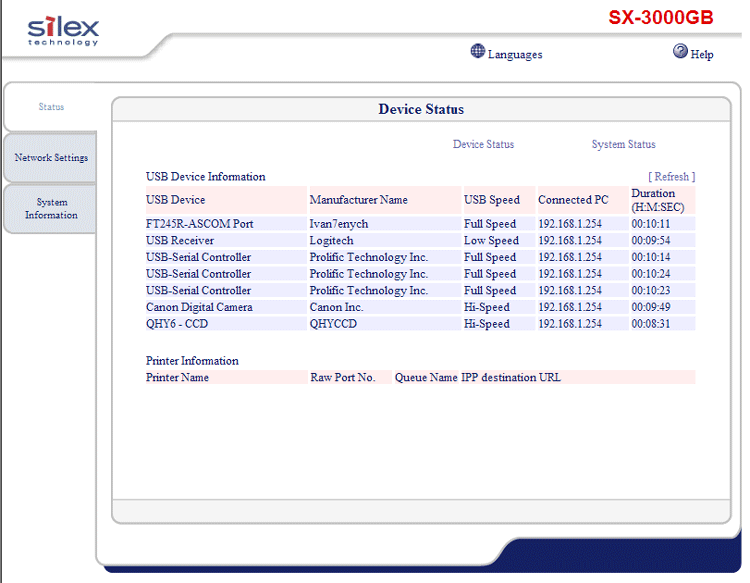Click the Queue Name column header
The image size is (750, 583).
point(426,377)
